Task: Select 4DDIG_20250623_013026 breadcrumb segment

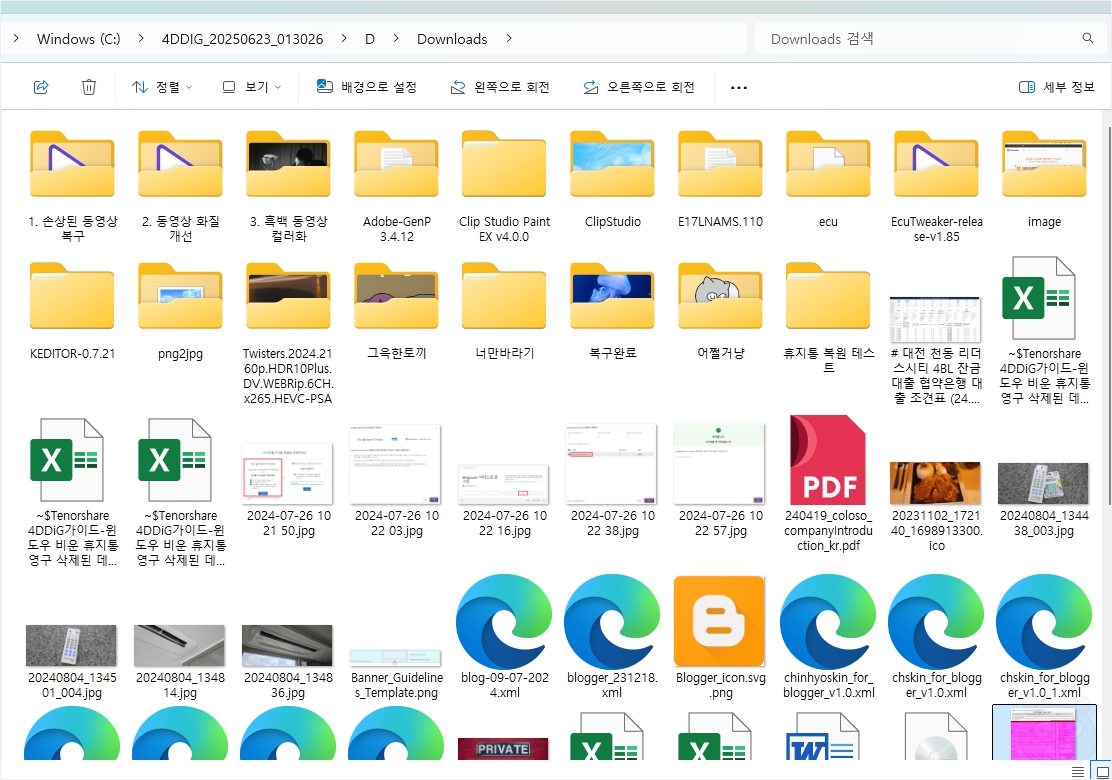Action: click(x=243, y=39)
